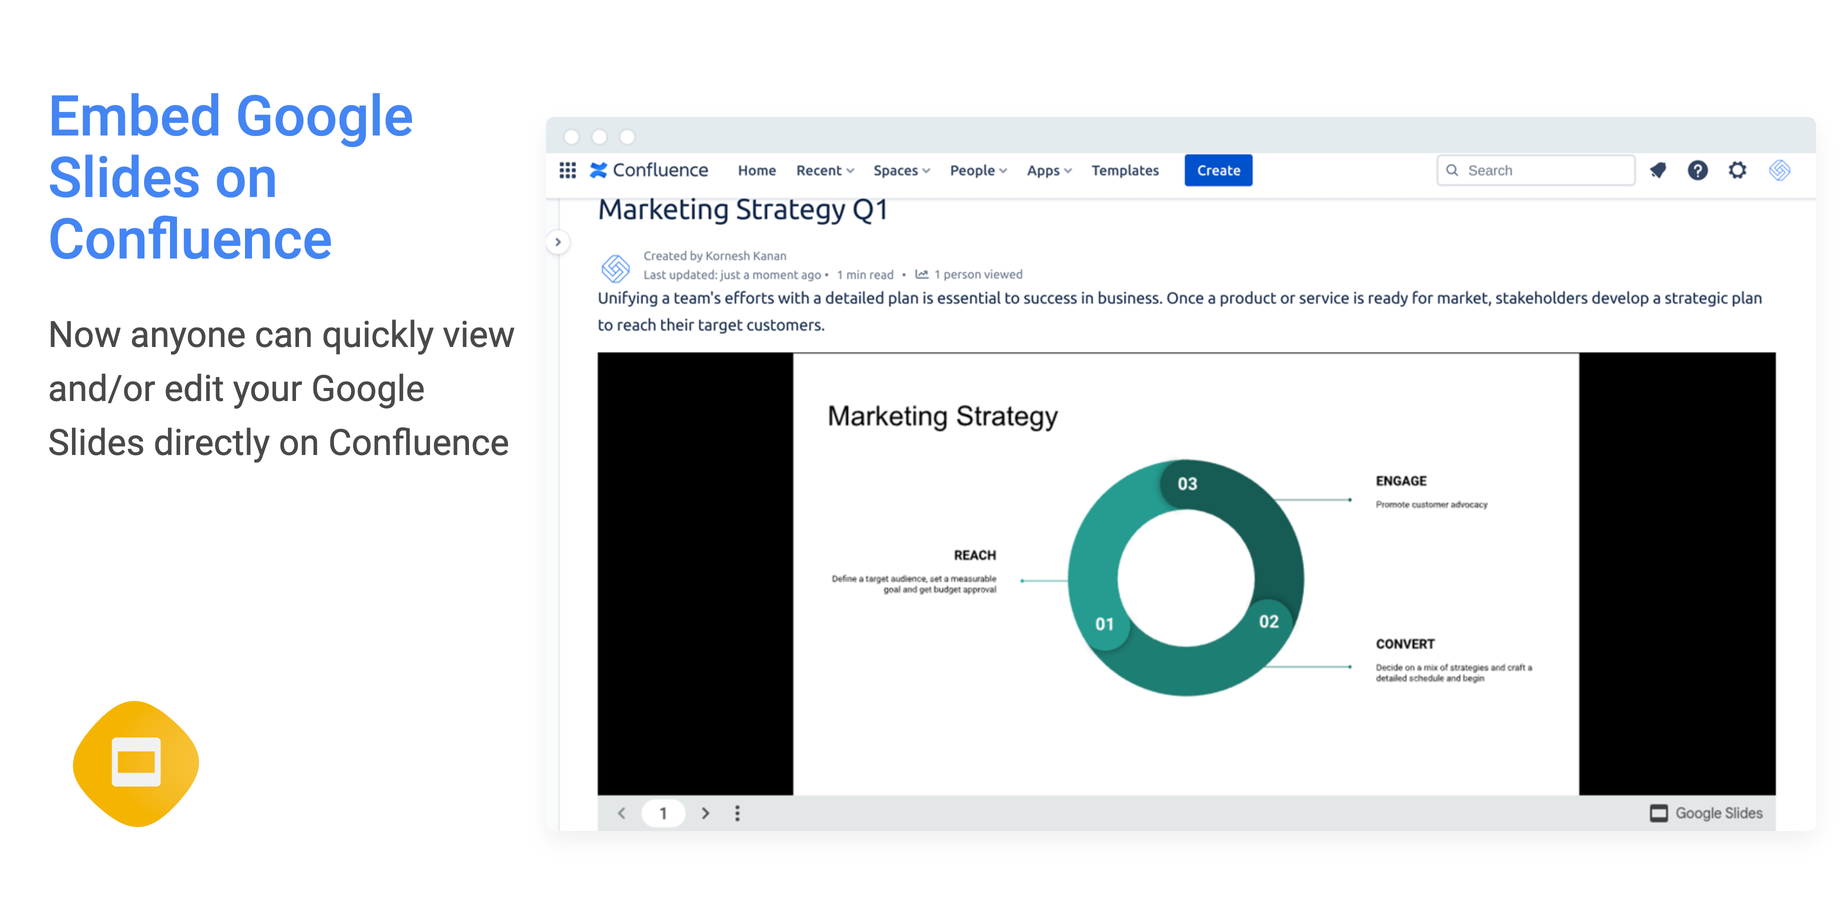Go to previous slide arrow

[x=622, y=813]
